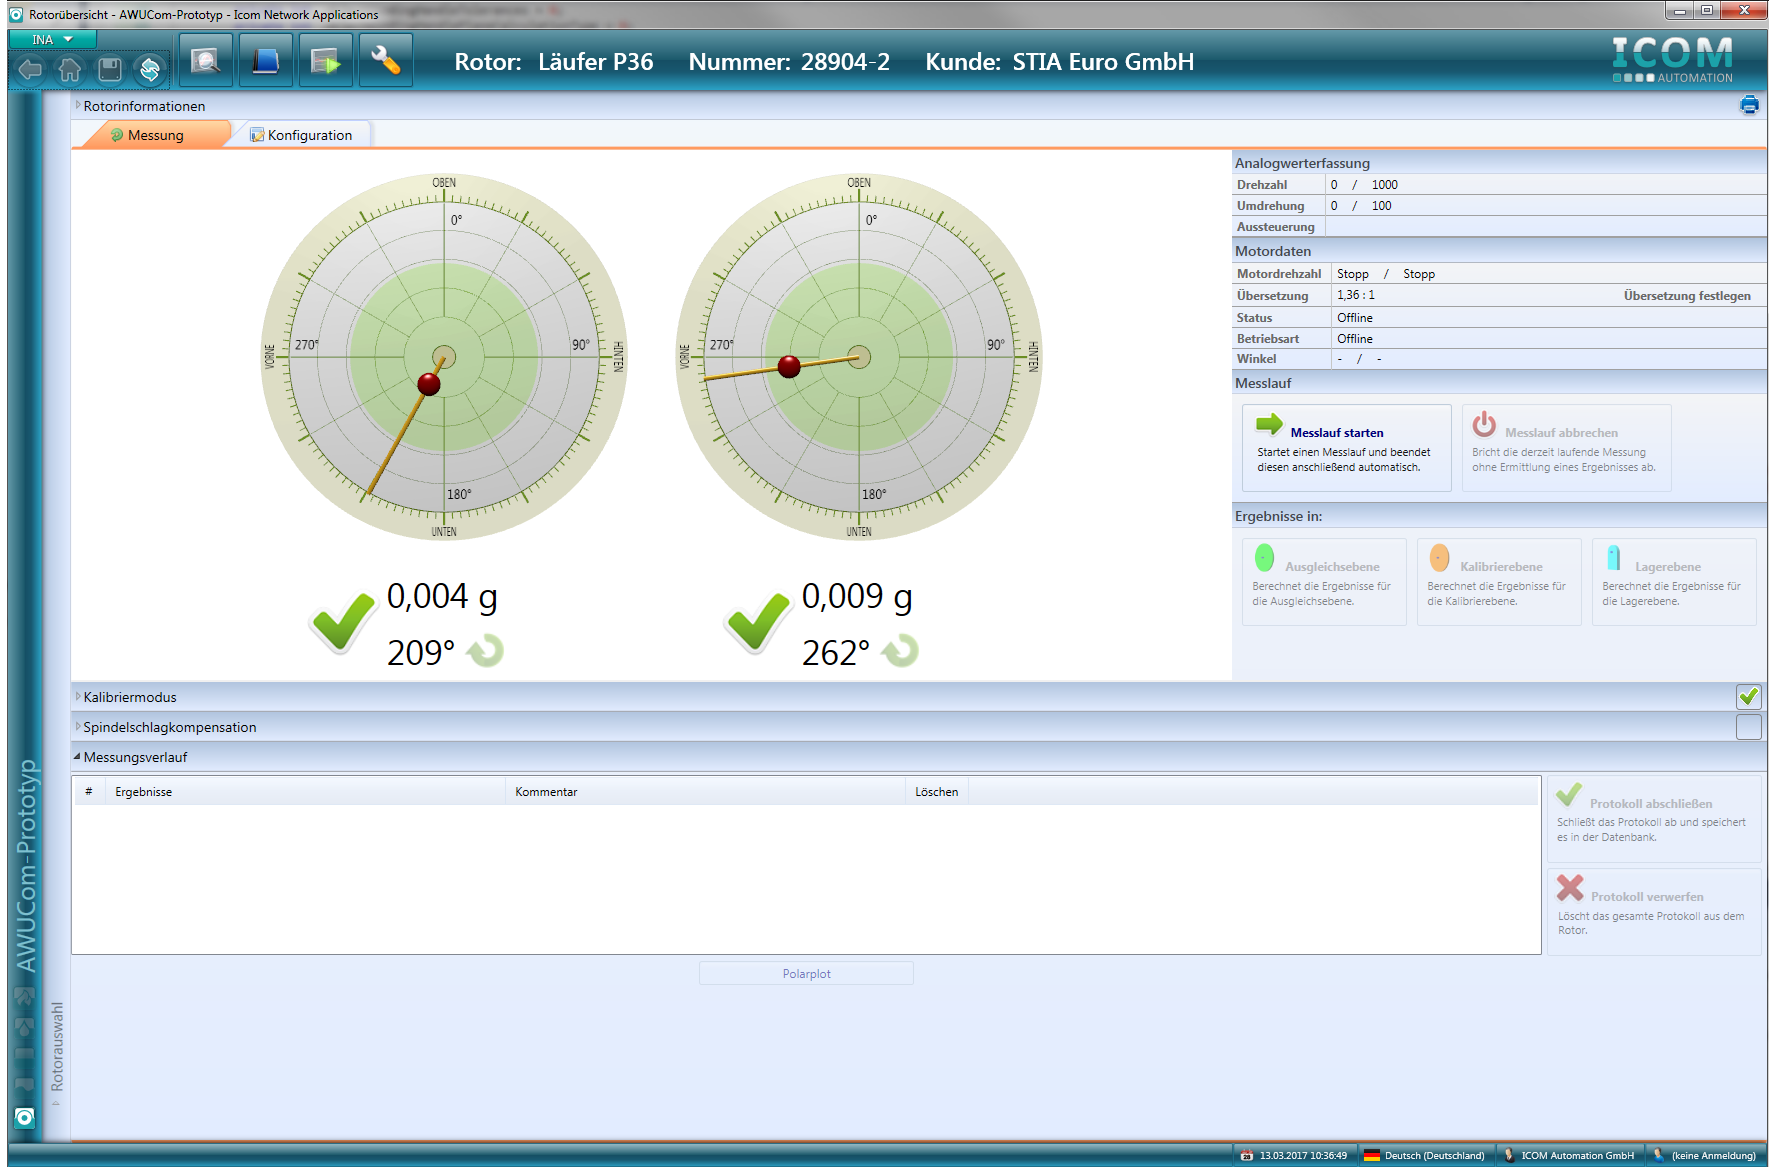This screenshot has height=1175, width=1775.
Task: Select Kalibrierebene results button
Action: point(1499,582)
